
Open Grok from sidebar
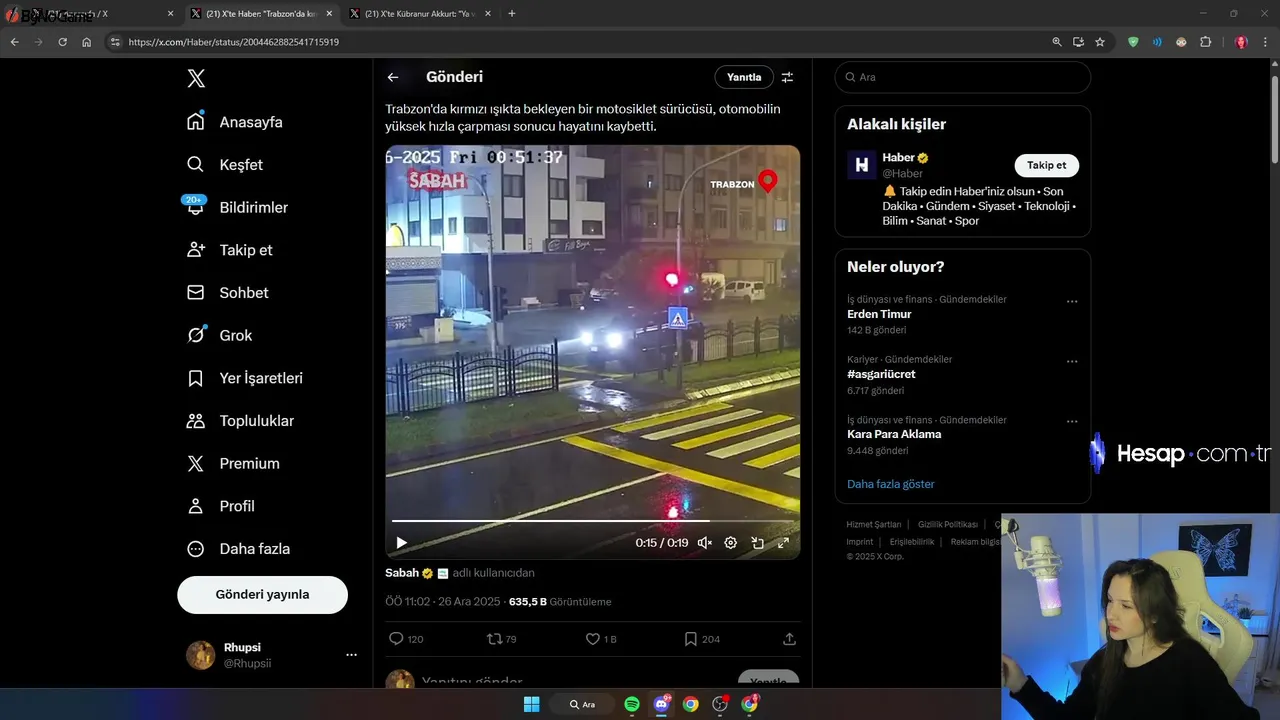tap(219, 336)
